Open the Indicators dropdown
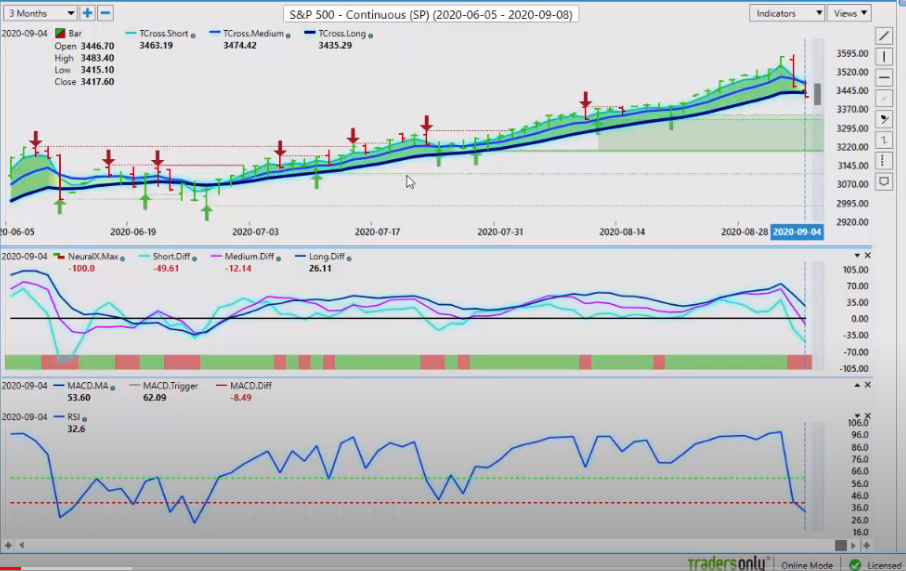906x571 pixels. (x=786, y=13)
